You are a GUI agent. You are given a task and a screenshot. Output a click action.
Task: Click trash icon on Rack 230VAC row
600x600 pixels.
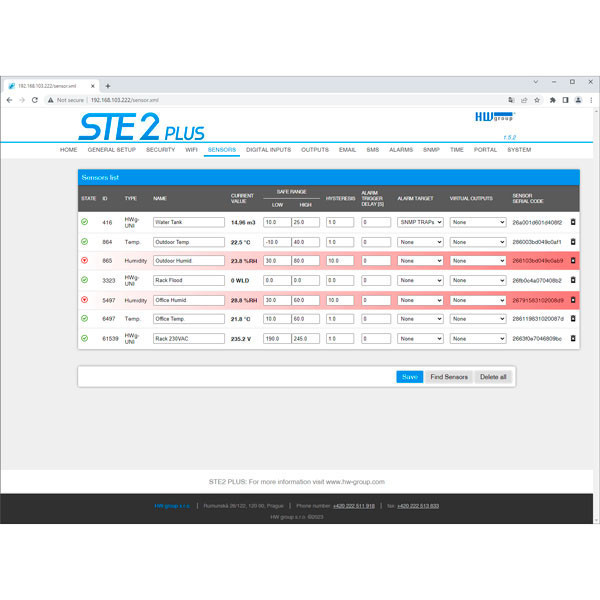573,338
